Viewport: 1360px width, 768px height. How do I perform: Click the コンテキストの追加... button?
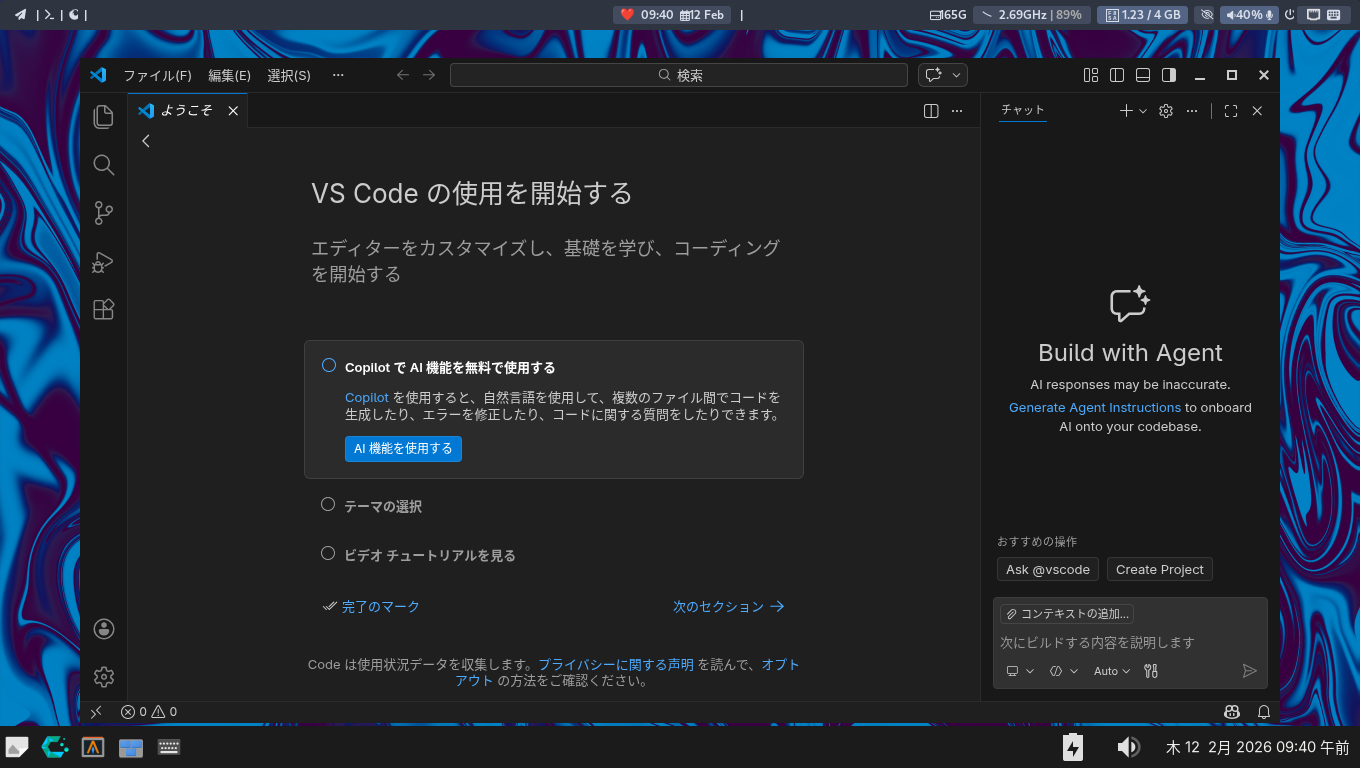(x=1067, y=614)
